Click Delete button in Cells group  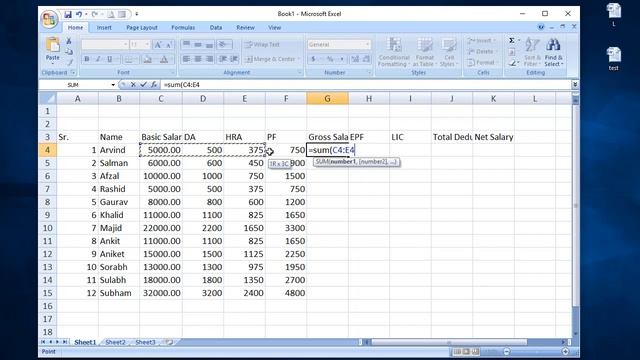[481, 51]
